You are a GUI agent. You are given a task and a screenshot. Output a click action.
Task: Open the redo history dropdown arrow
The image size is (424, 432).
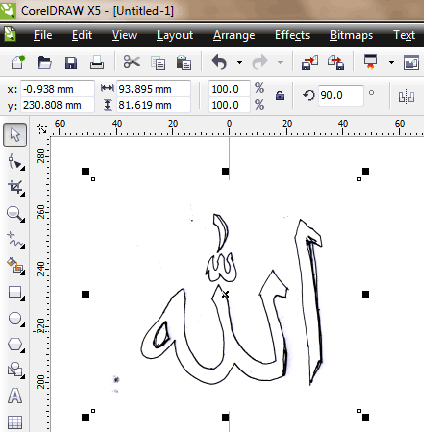(280, 62)
